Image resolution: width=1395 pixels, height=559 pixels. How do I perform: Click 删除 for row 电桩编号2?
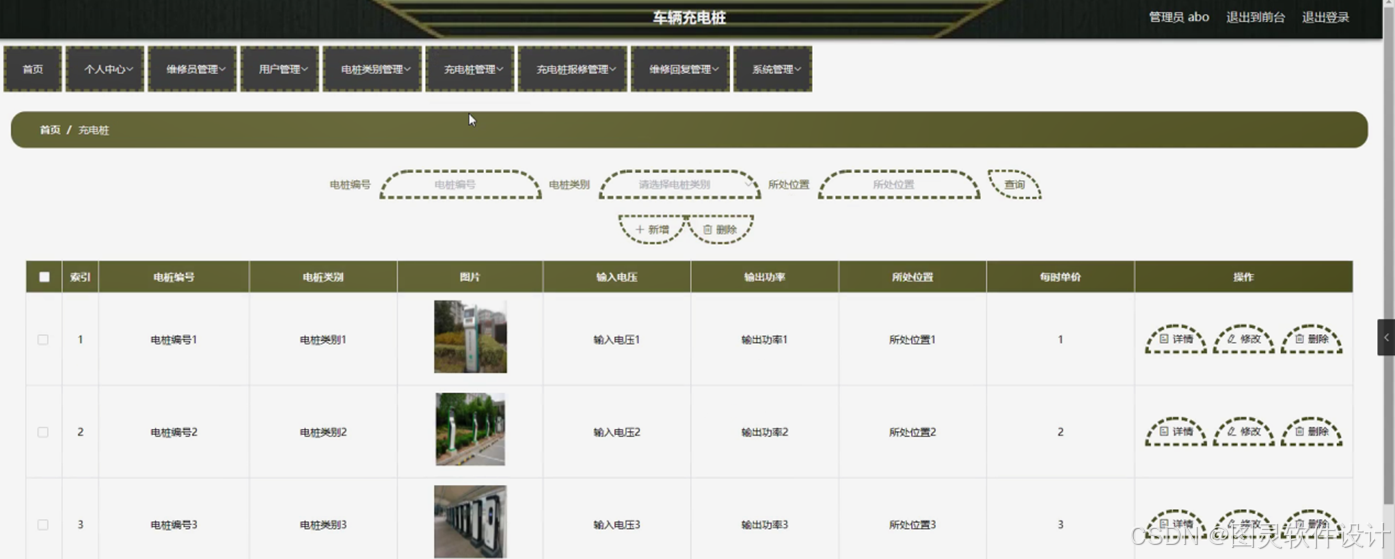pyautogui.click(x=1312, y=431)
